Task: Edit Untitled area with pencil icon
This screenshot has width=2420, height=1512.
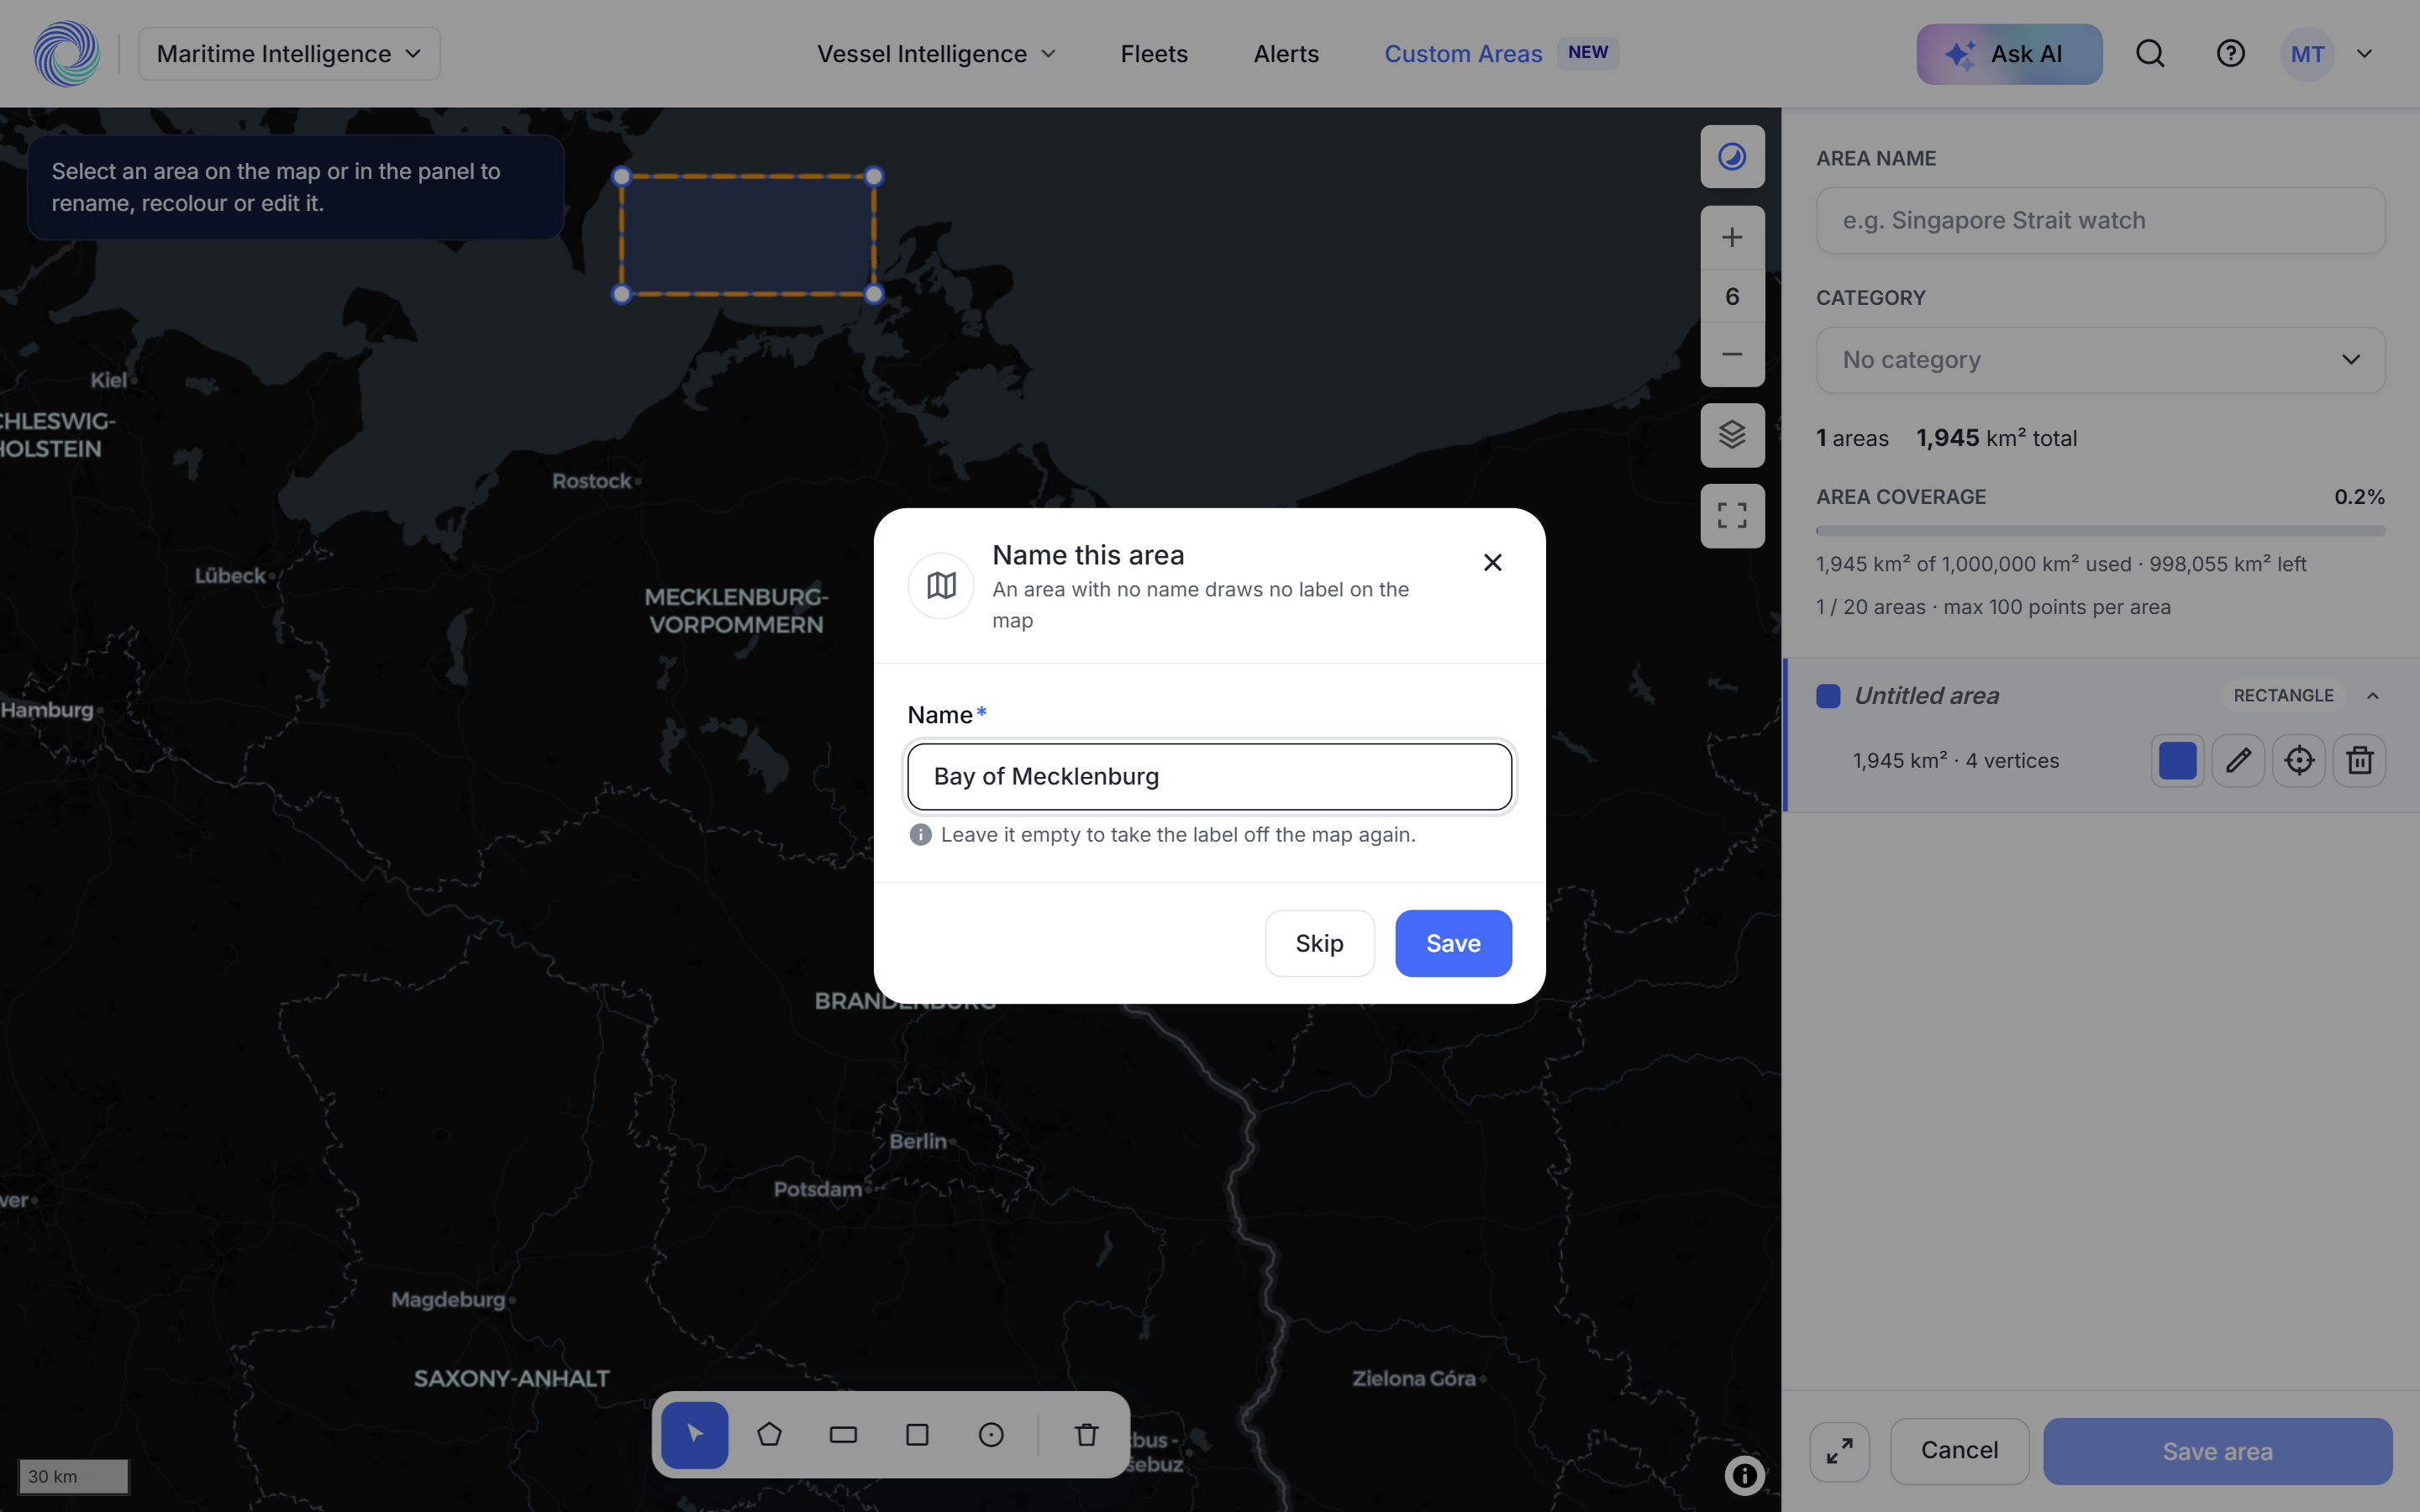Action: (x=2238, y=760)
